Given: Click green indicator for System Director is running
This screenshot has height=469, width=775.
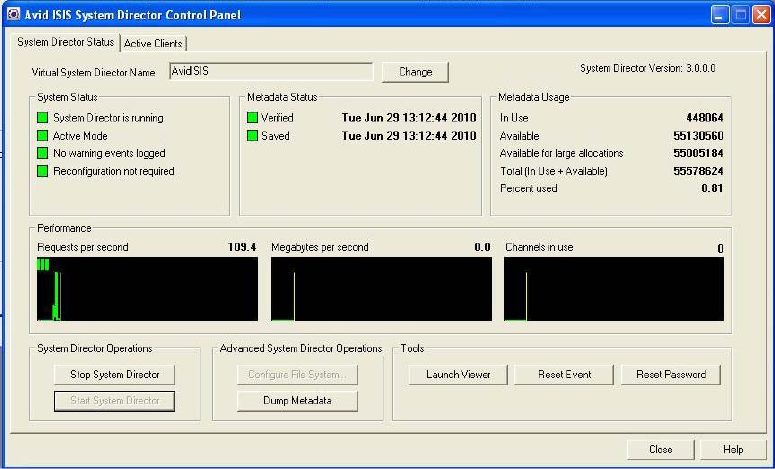Looking at the screenshot, I should tap(43, 118).
